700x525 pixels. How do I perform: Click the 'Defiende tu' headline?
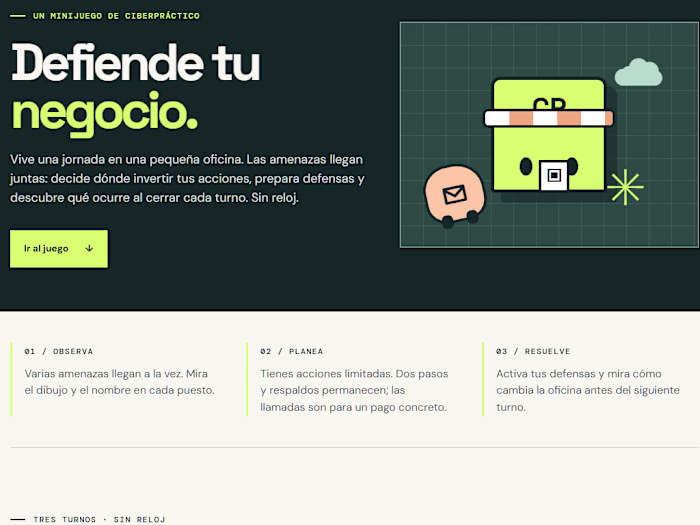[136, 63]
